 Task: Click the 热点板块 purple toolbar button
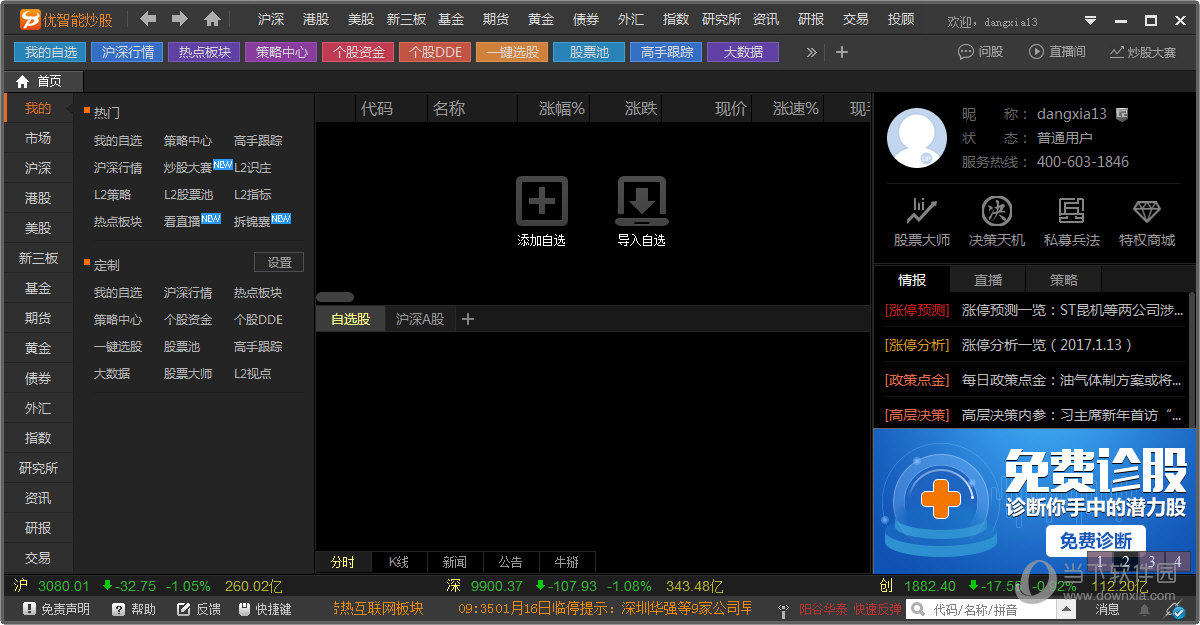point(204,52)
